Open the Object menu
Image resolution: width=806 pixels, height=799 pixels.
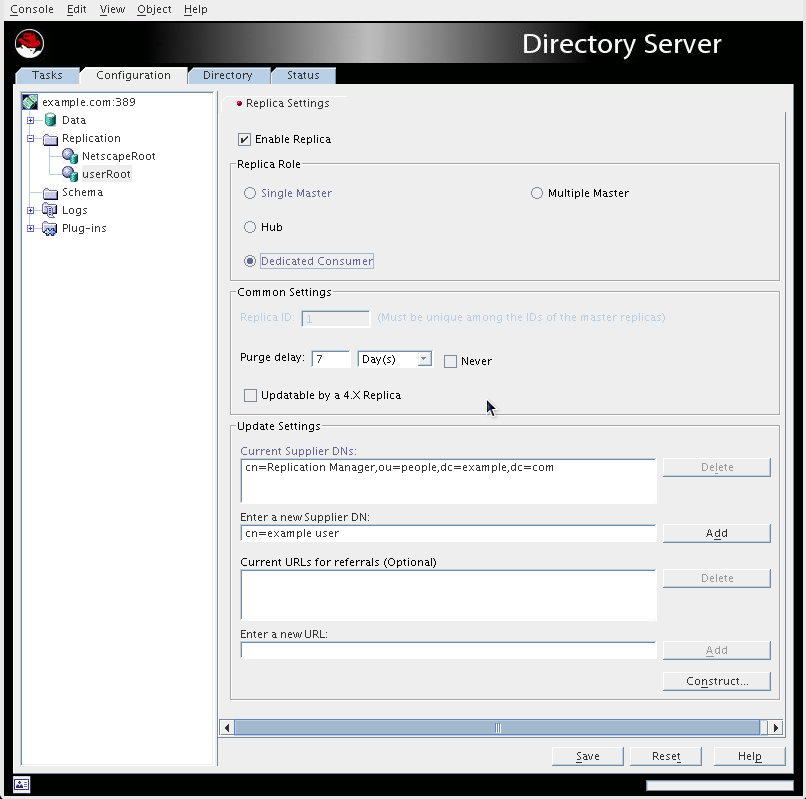point(154,9)
